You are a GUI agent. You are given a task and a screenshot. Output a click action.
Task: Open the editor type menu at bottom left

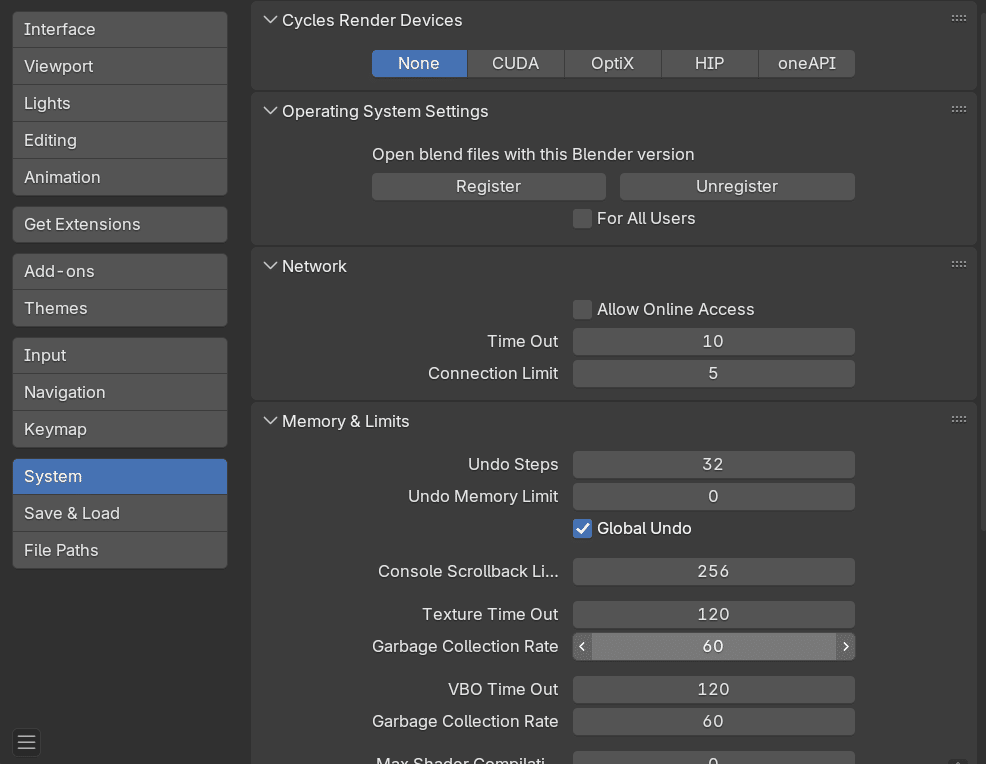coord(26,742)
